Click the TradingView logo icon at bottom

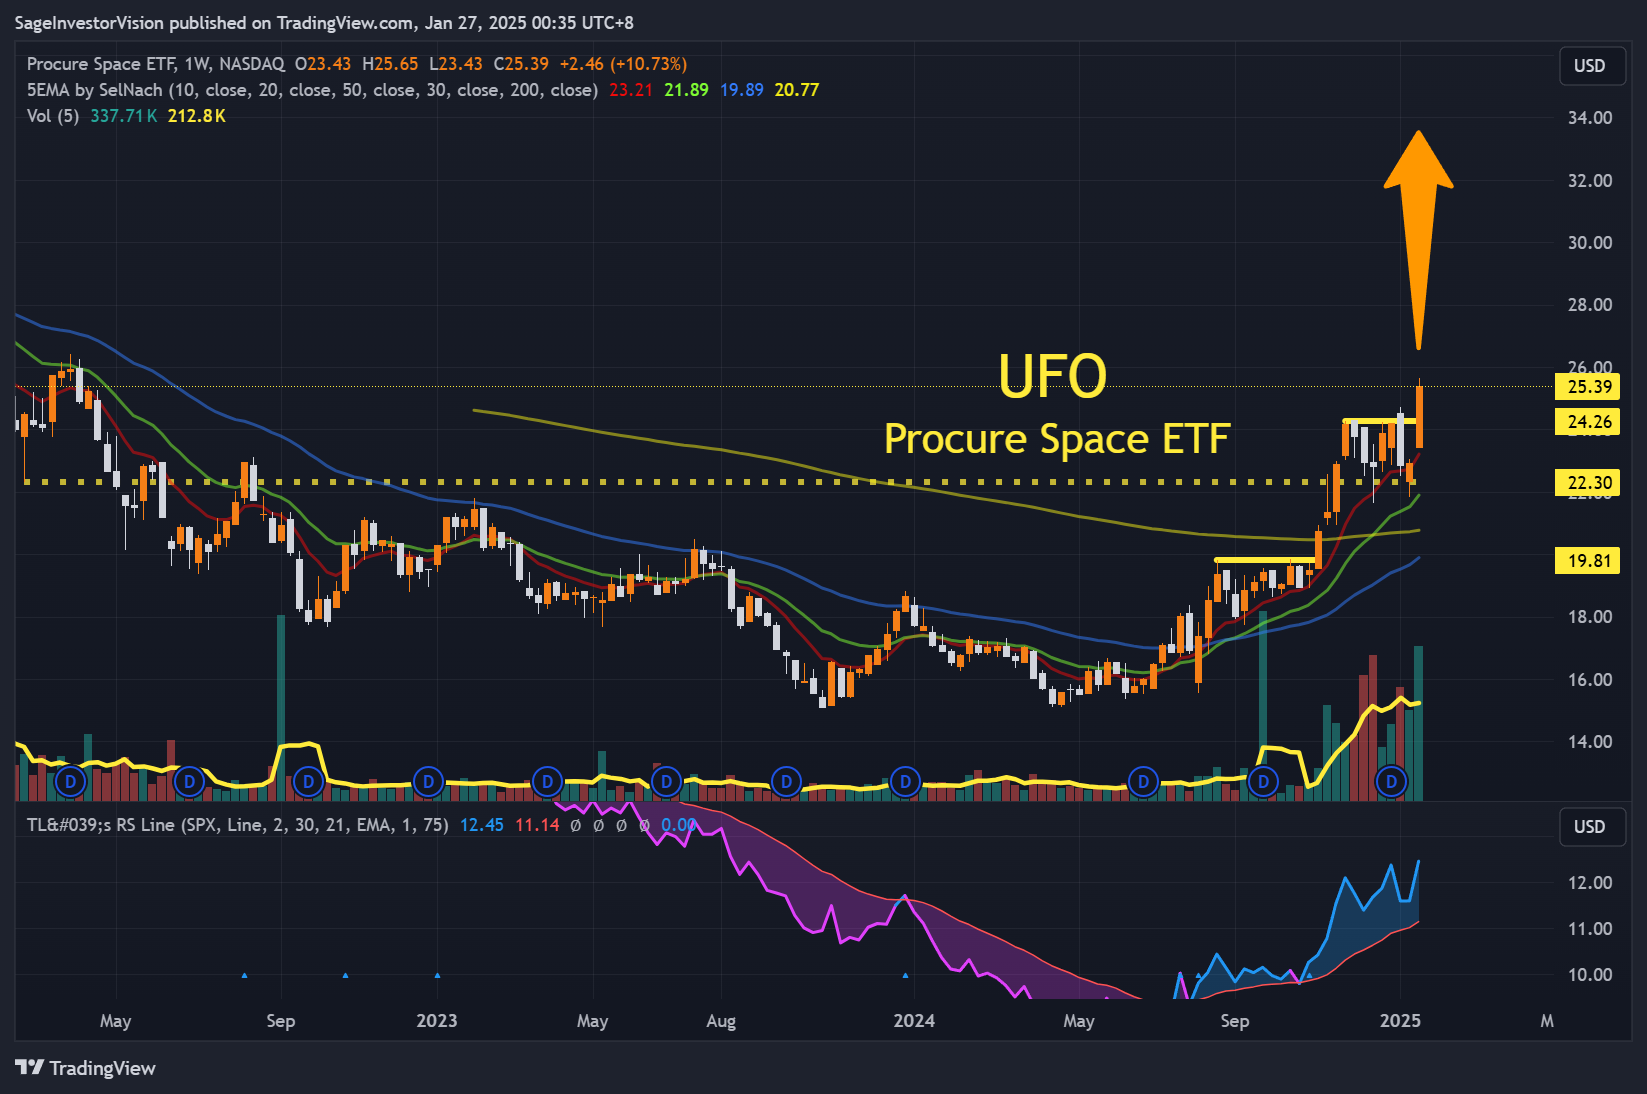(30, 1067)
